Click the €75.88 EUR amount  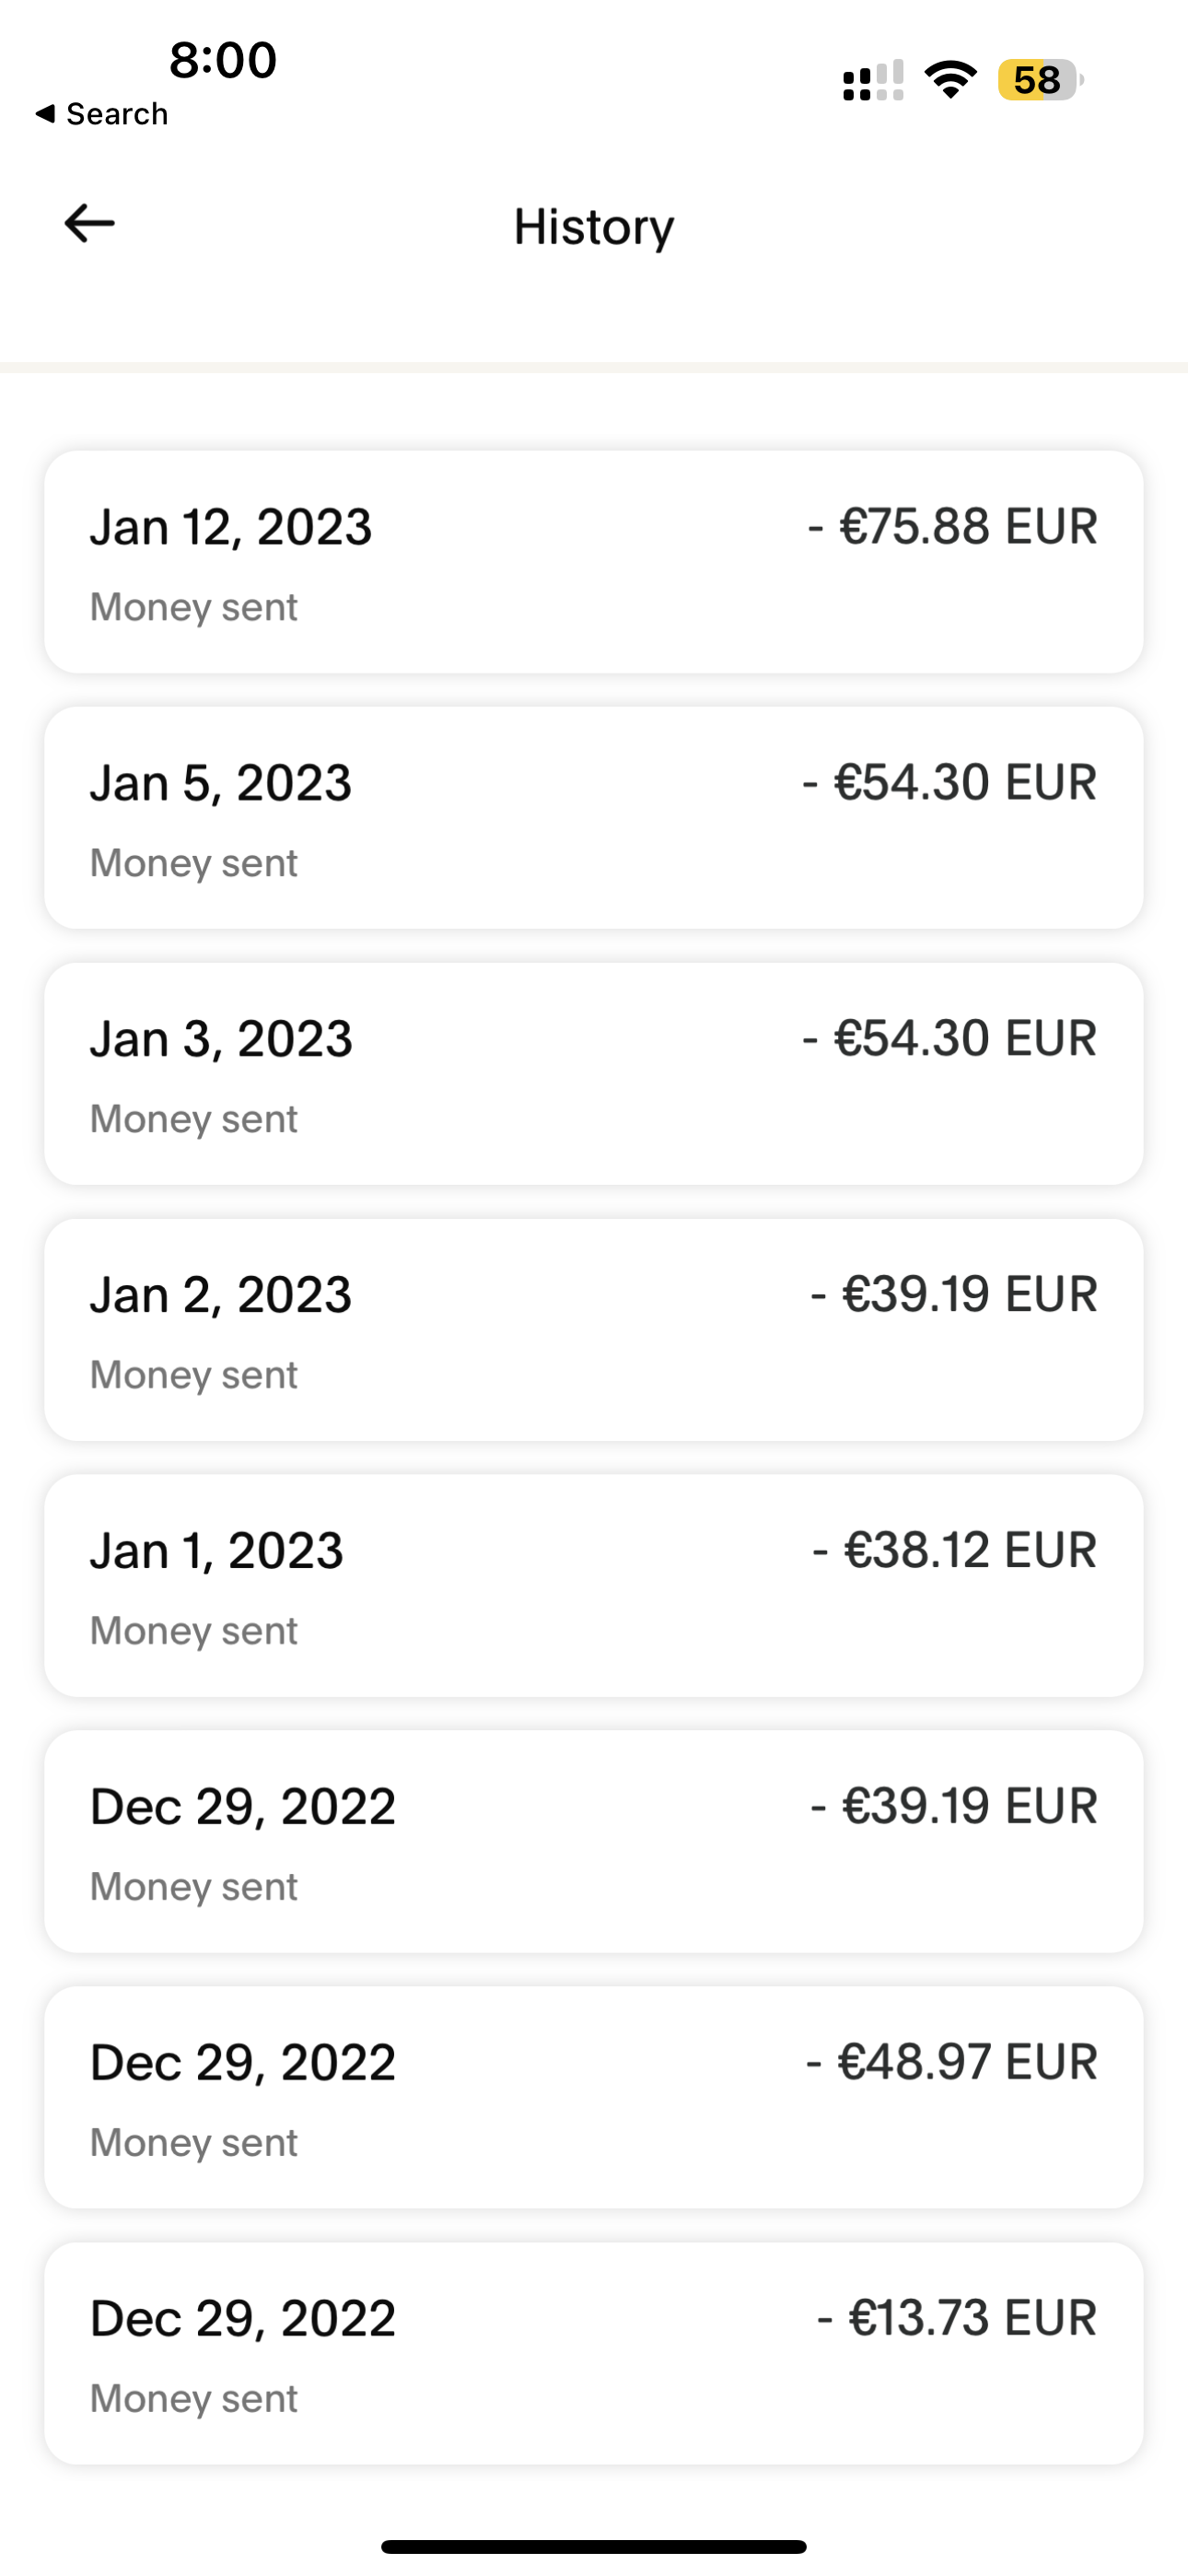tap(953, 527)
